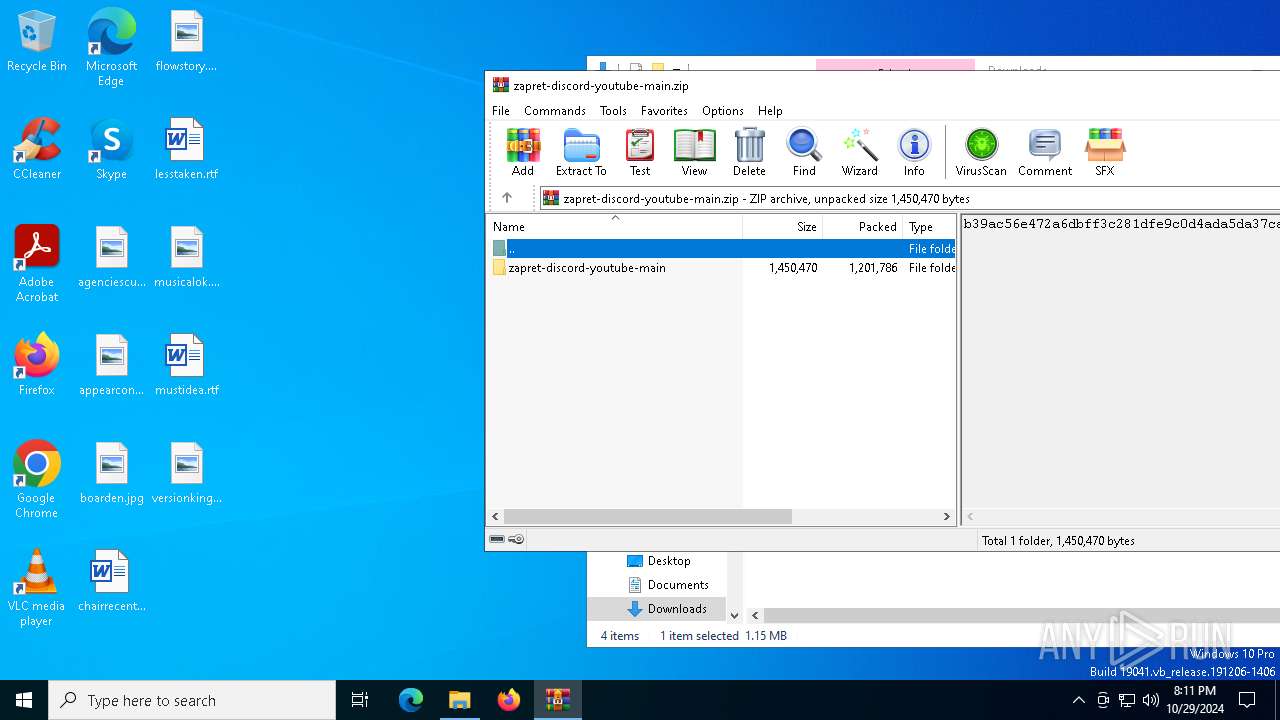Click the WinRAR taskbar button

[558, 700]
